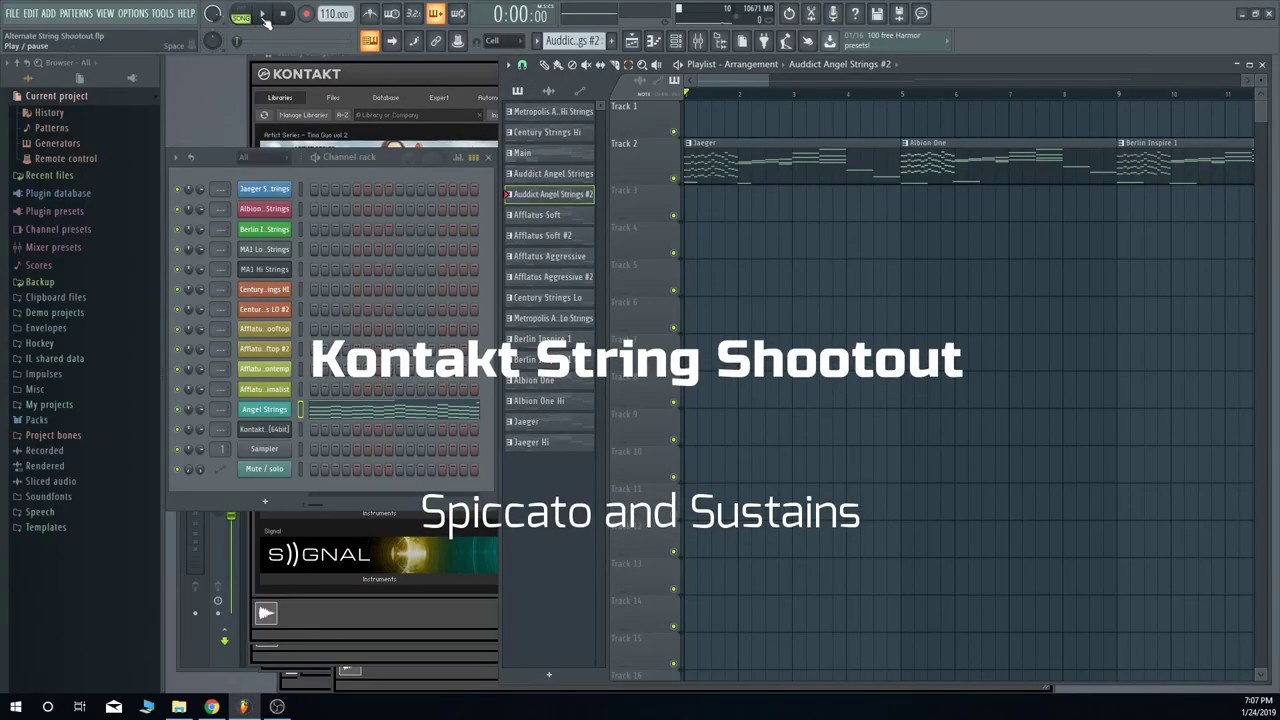Select Afflatus Soft pattern in picker
Image resolution: width=1280 pixels, height=720 pixels.
click(549, 215)
